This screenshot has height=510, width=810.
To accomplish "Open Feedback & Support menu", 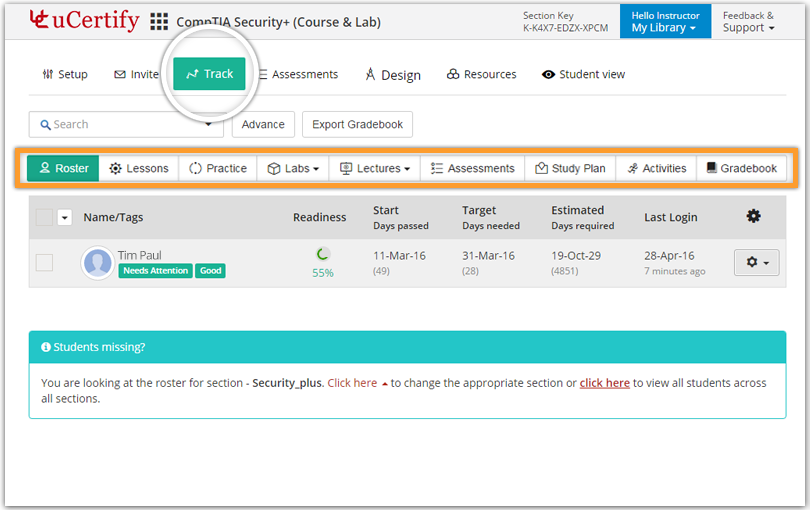I will click(x=749, y=22).
